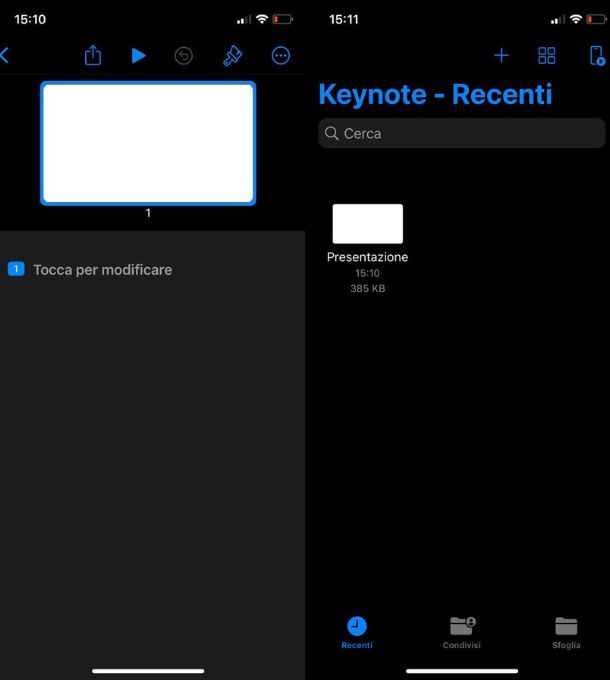The width and height of the screenshot is (610, 680).
Task: Focus the Cerca search field
Action: click(462, 133)
